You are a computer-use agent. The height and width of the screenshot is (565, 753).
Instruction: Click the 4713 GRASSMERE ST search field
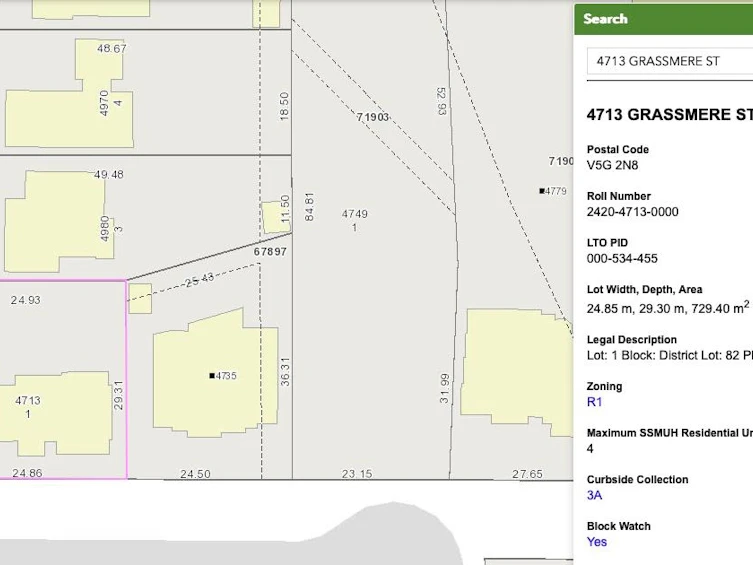pos(669,61)
